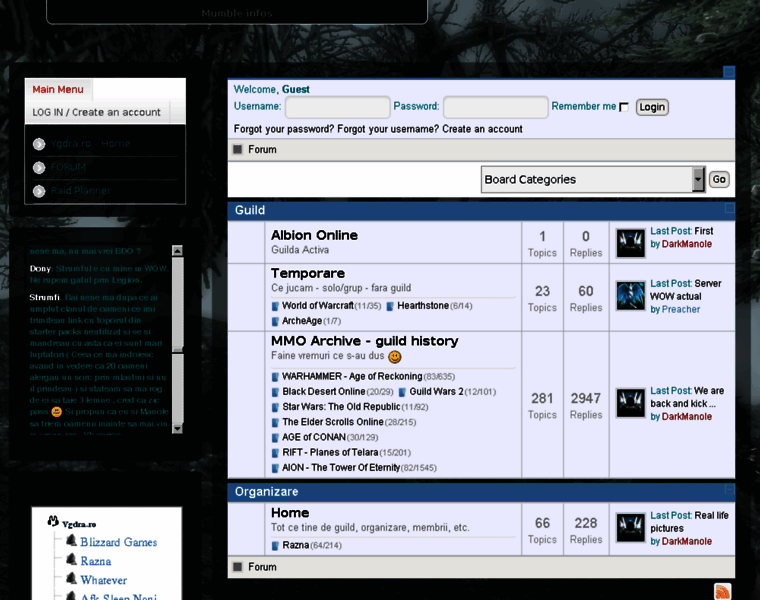
Task: Click the bottom Forum breadcrumb
Action: tap(262, 567)
